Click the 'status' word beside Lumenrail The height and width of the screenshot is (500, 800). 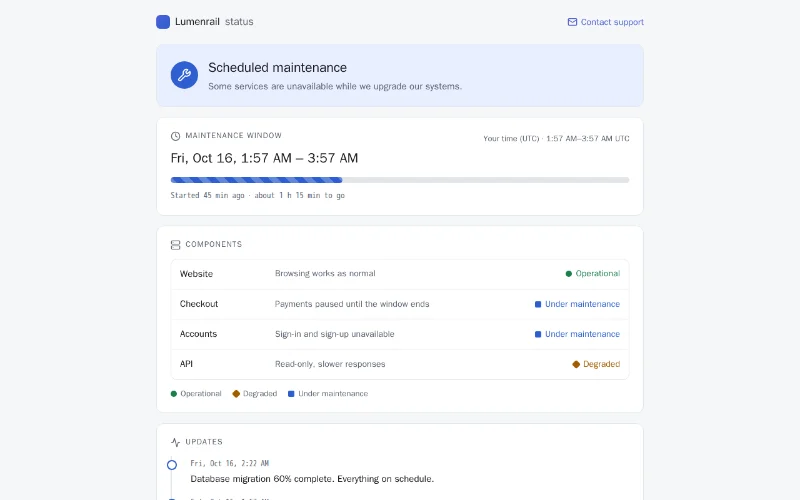(x=239, y=22)
